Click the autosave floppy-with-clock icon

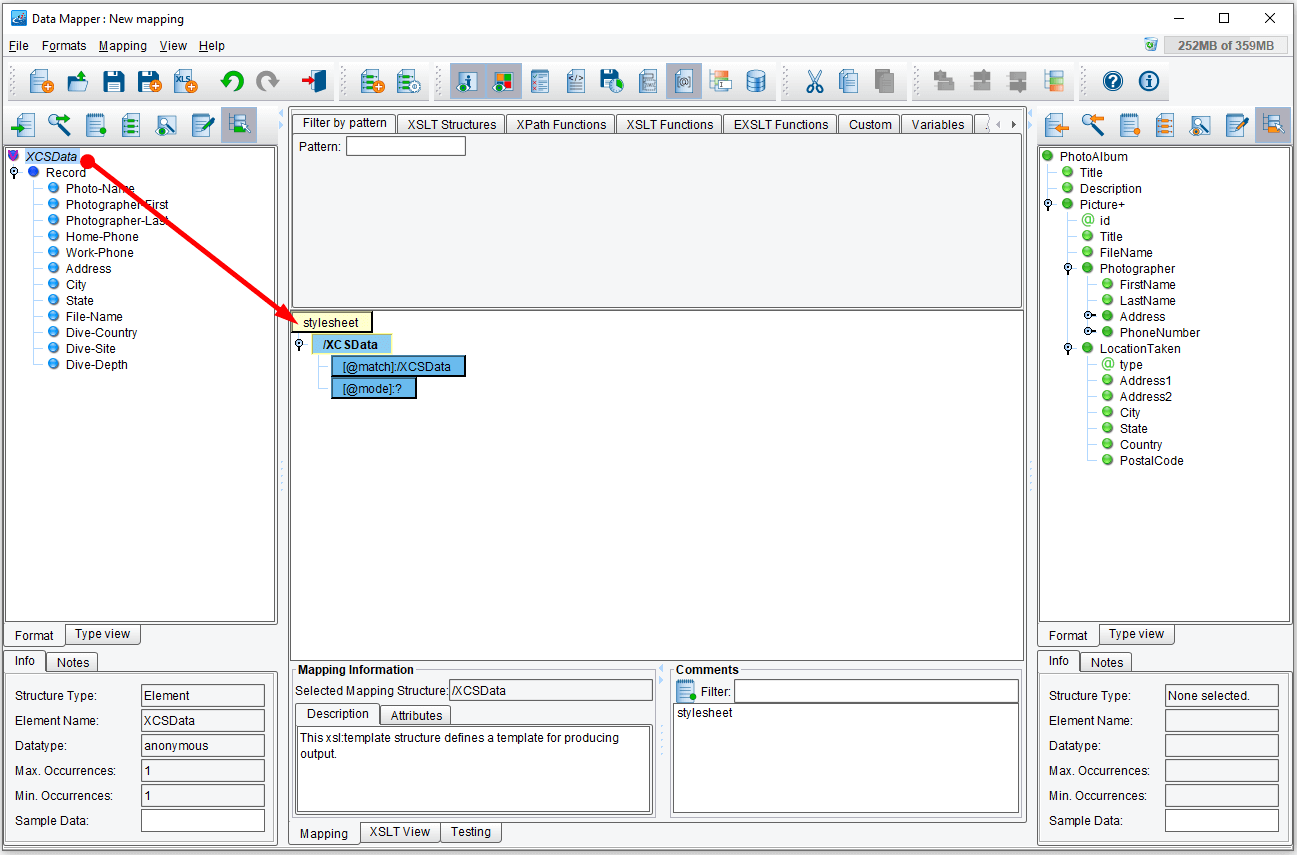pos(612,81)
